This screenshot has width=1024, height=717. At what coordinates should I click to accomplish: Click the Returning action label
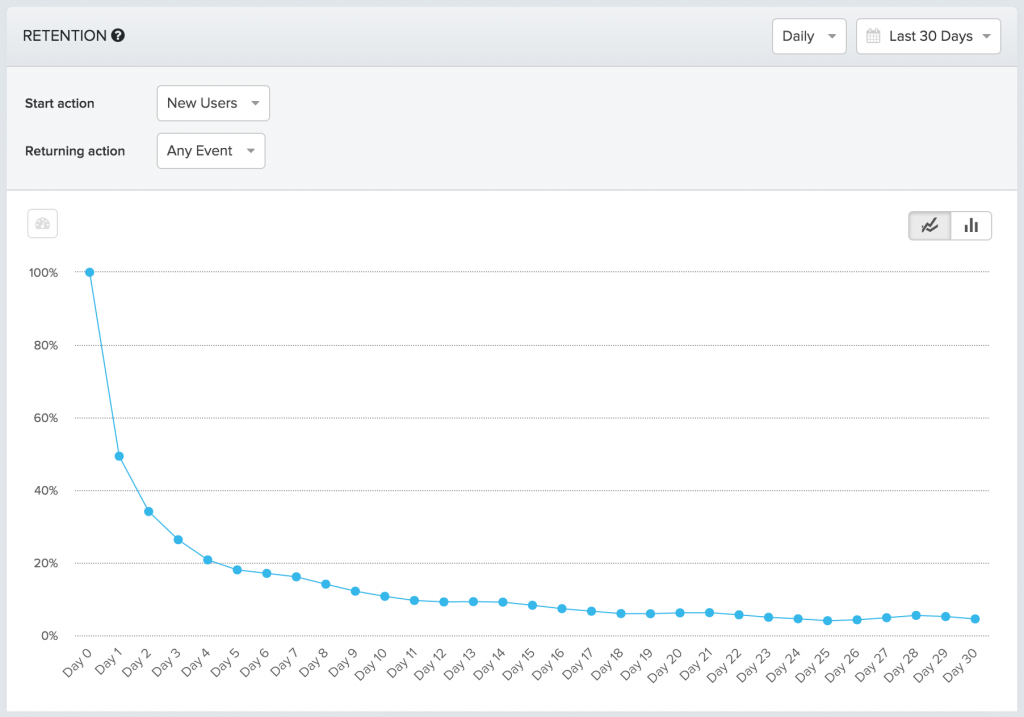click(x=75, y=151)
